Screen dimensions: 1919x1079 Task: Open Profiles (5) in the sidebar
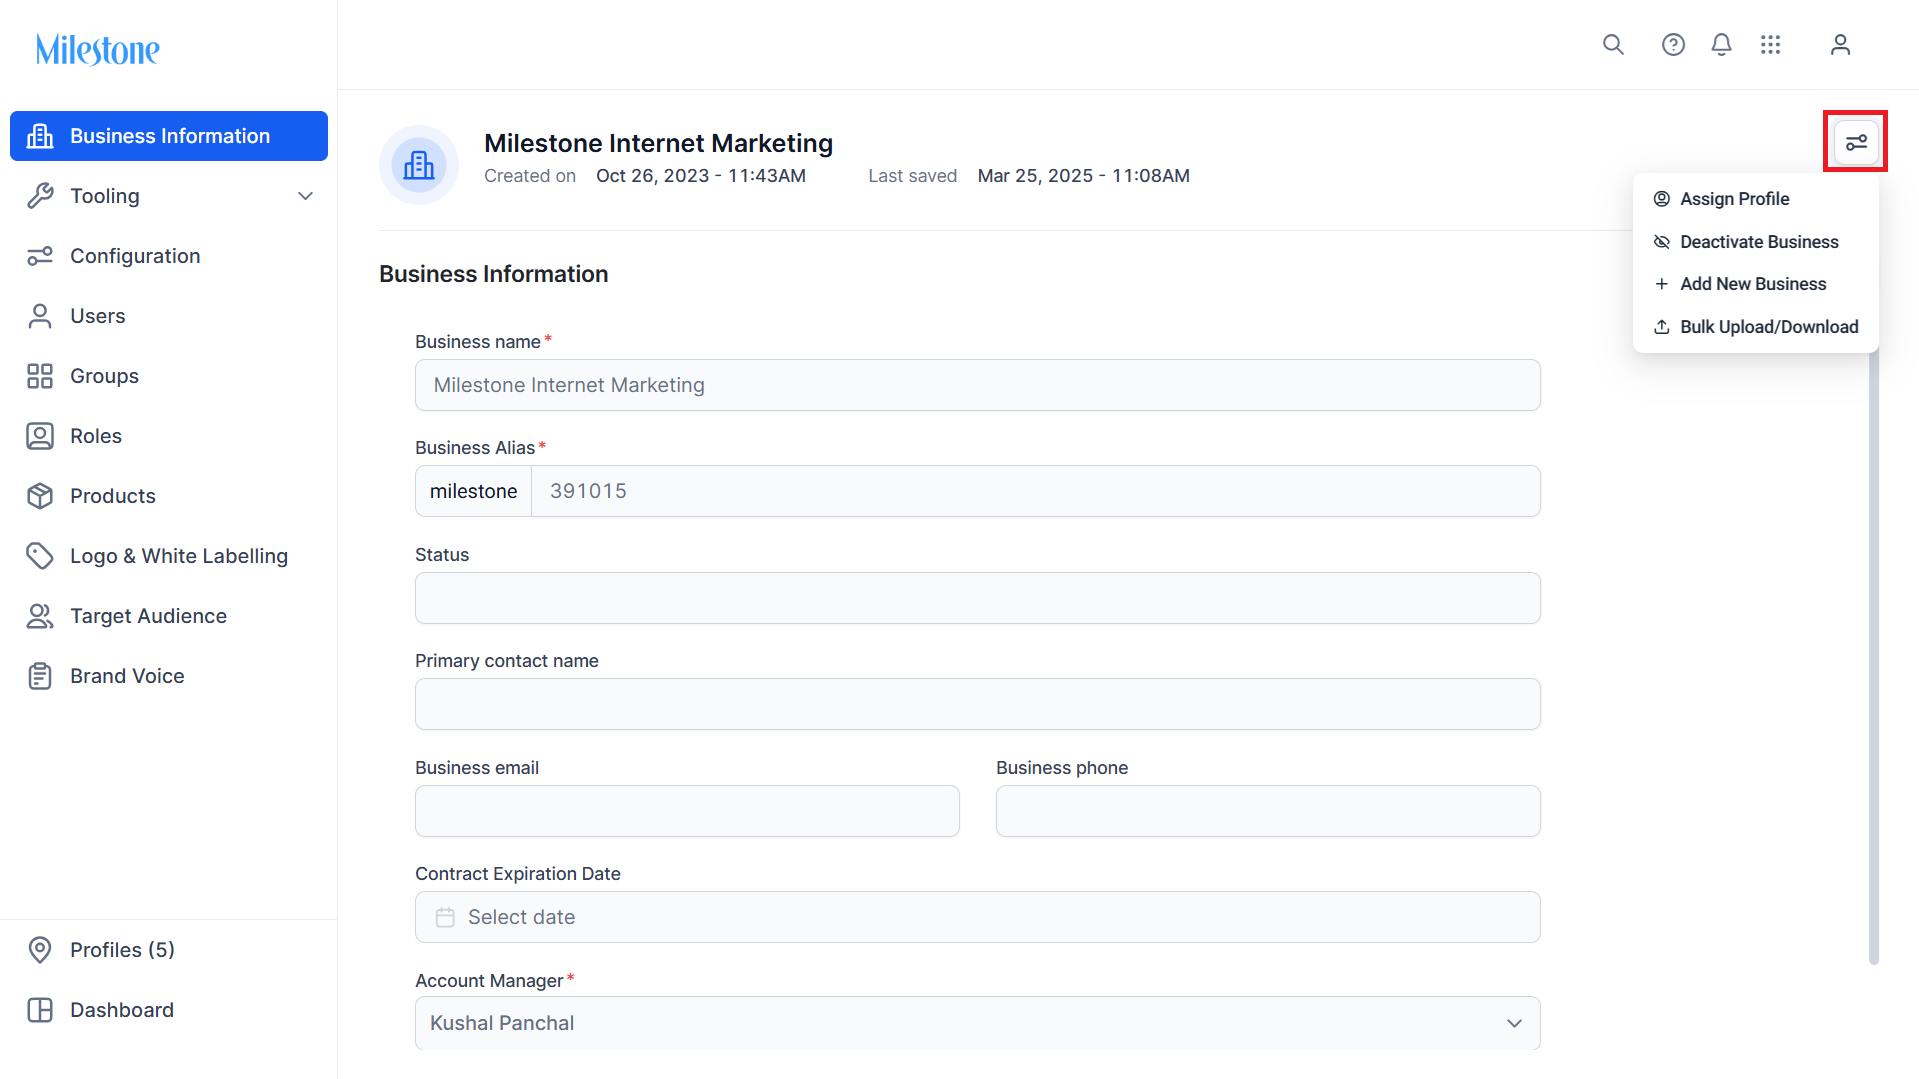169,950
